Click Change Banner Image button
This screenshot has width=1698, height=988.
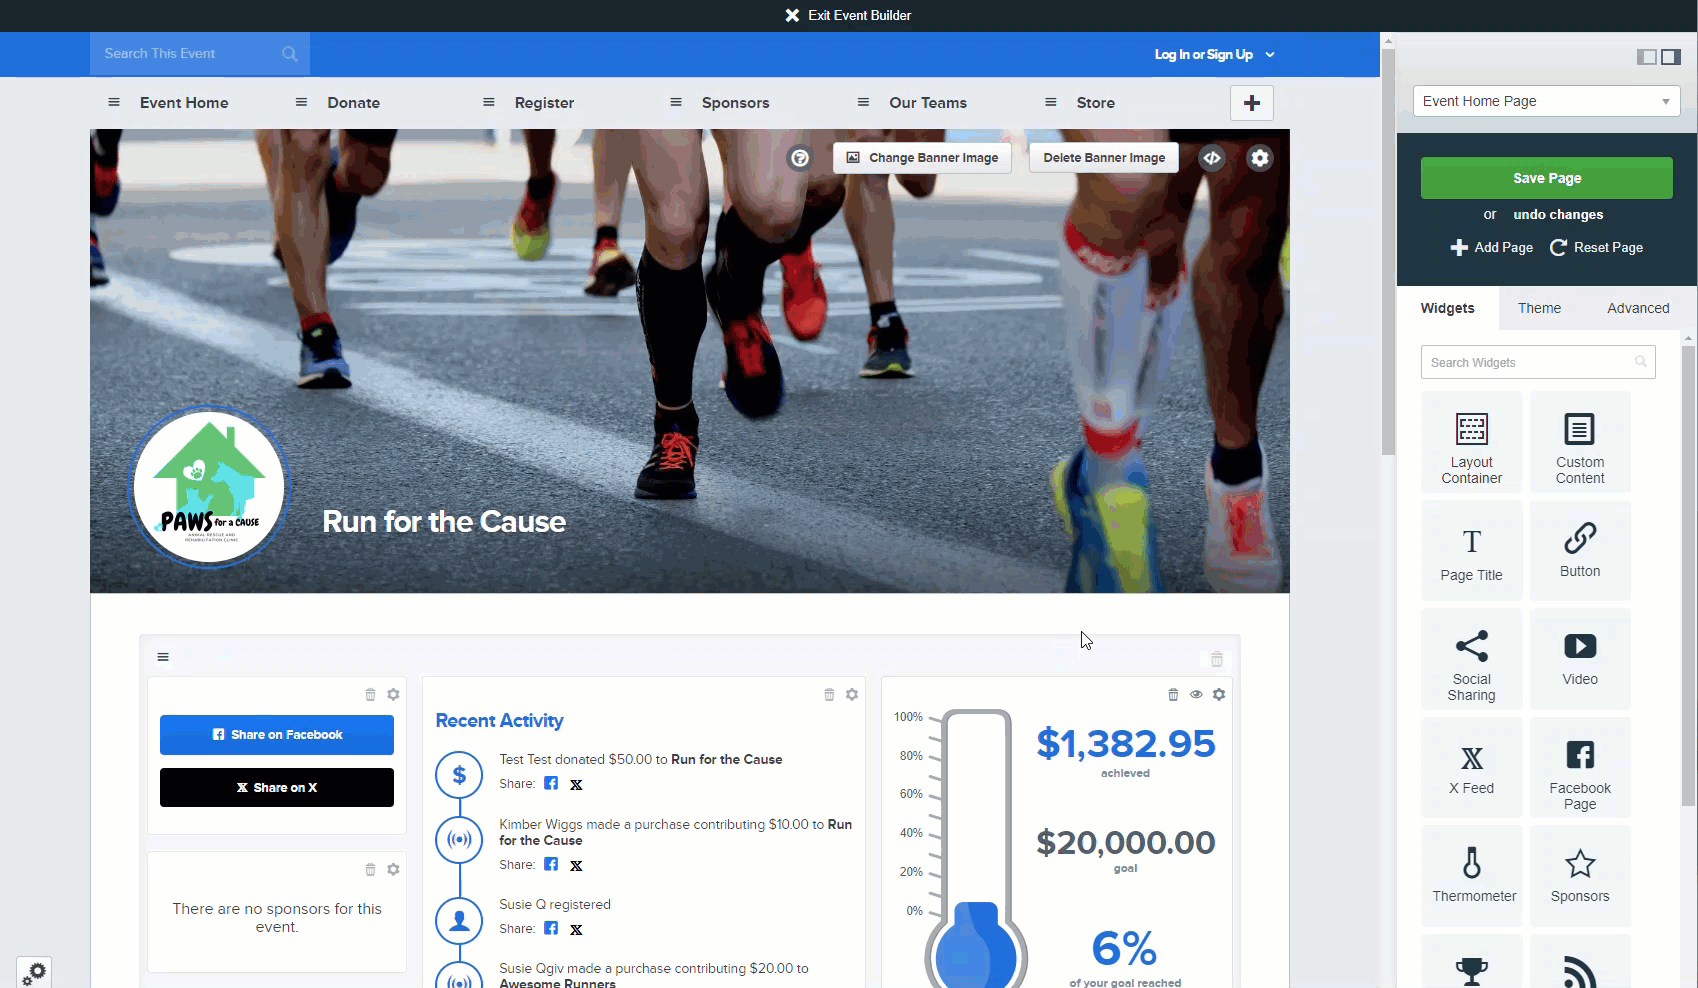922,158
